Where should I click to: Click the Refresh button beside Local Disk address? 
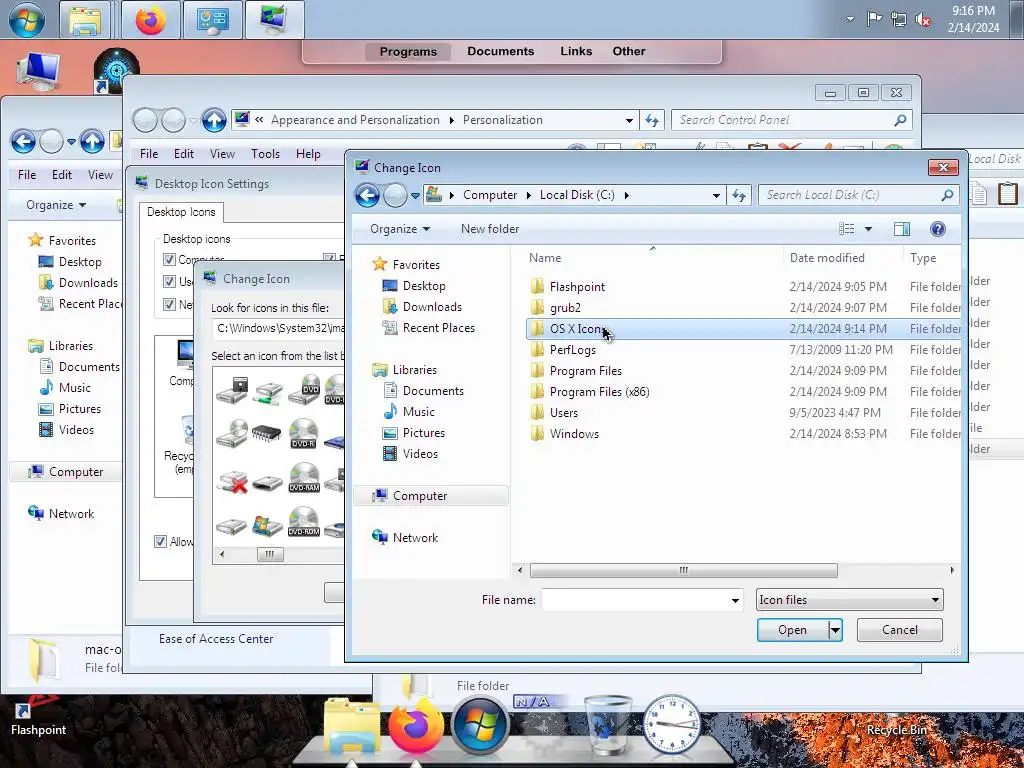click(x=739, y=195)
